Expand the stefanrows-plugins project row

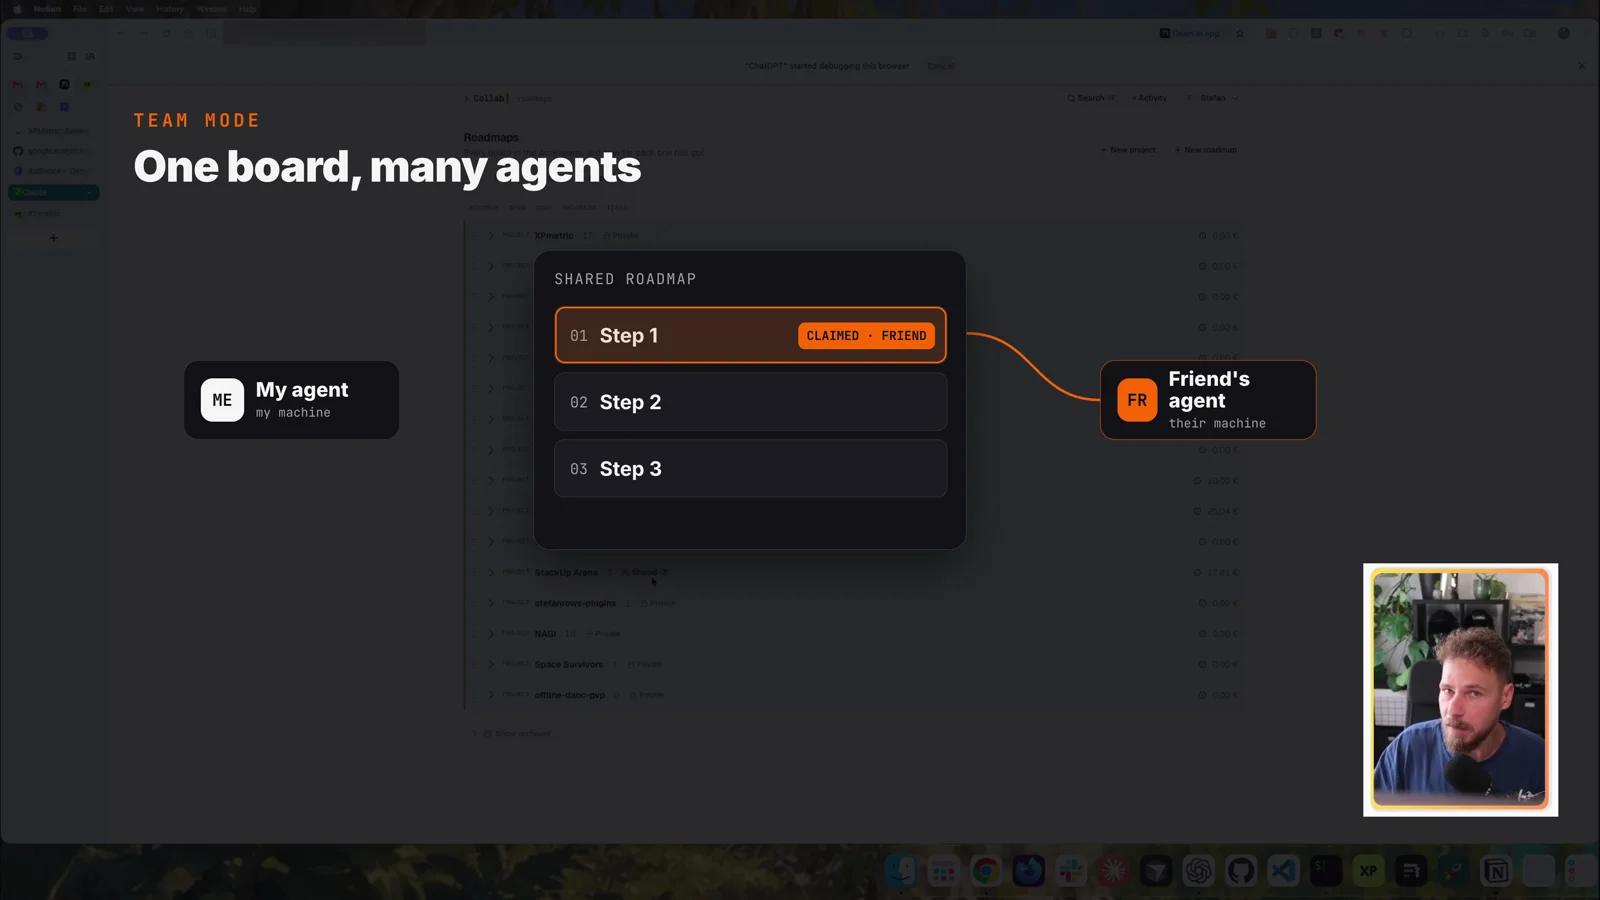pyautogui.click(x=491, y=603)
